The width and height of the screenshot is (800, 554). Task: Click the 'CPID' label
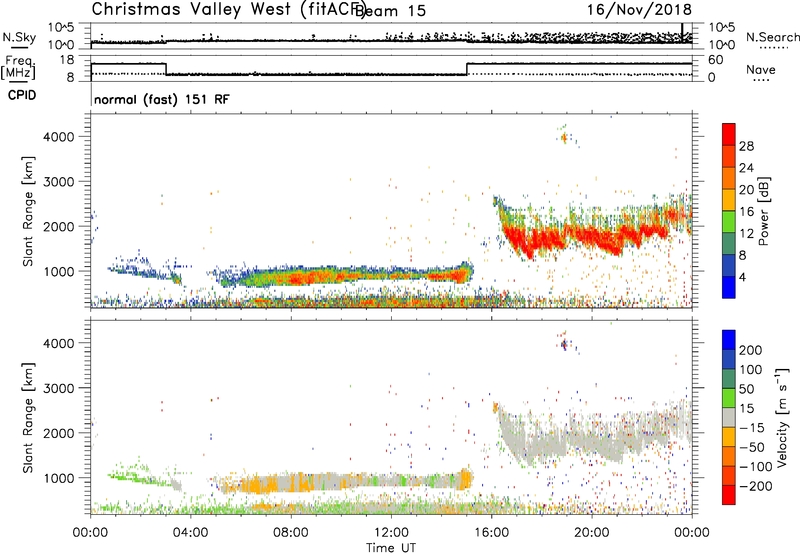[22, 95]
